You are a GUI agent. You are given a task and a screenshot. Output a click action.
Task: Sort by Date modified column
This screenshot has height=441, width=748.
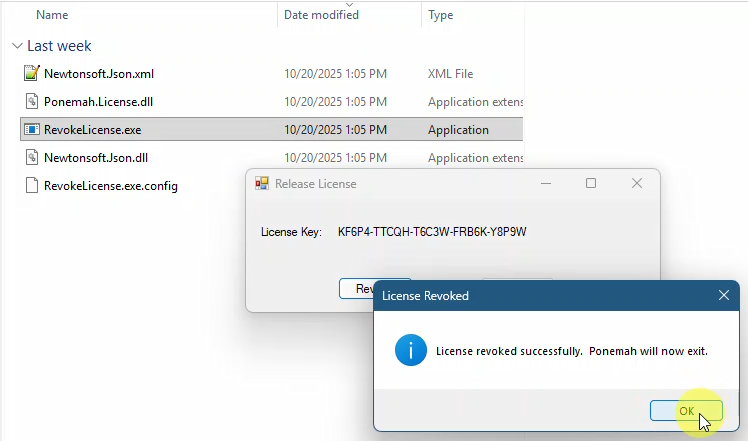pos(321,15)
